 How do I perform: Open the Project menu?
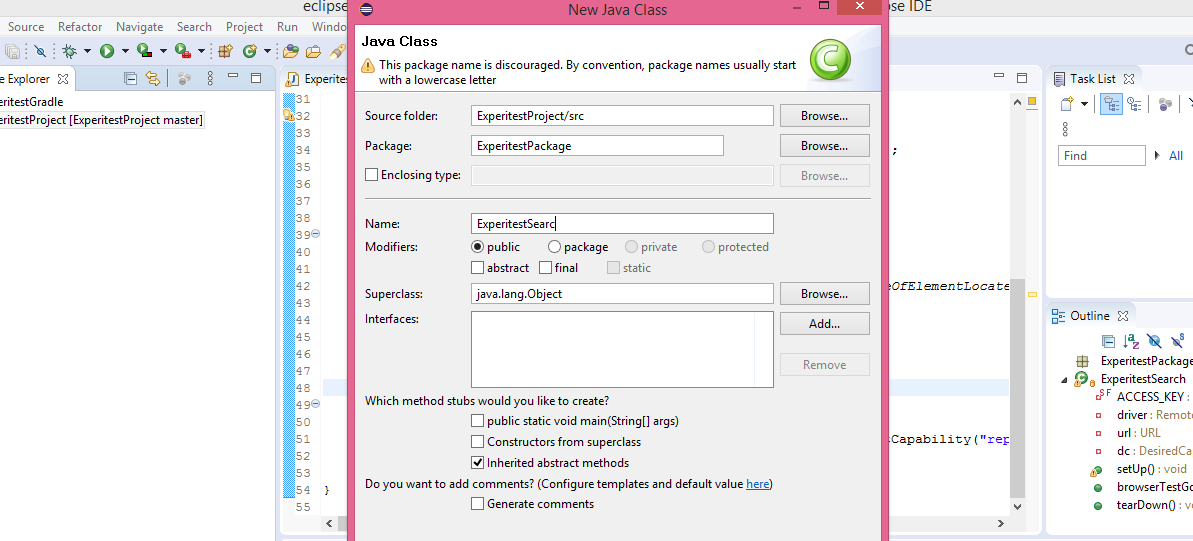tap(244, 27)
